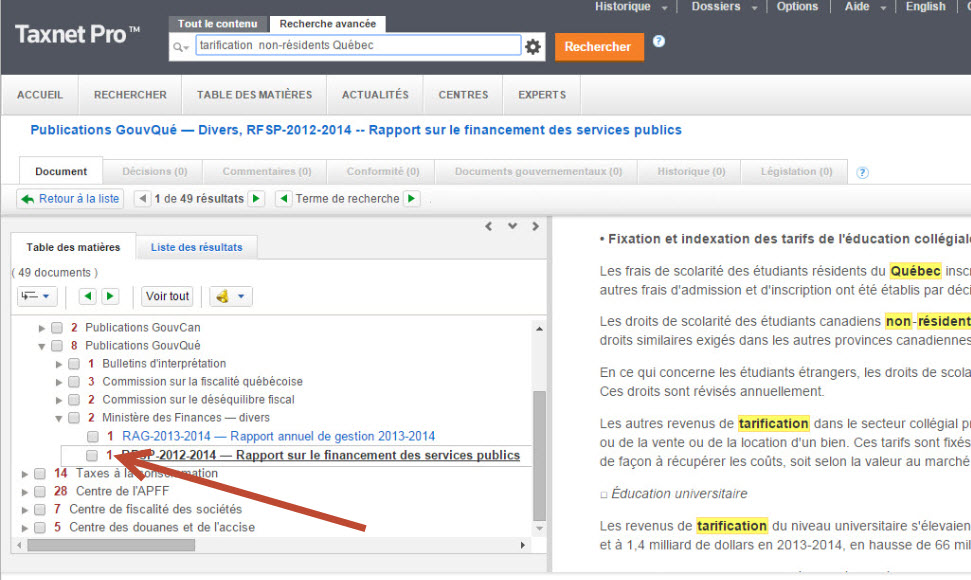Open RAG-2013-2014 Rapport annuel de gestion link

click(278, 436)
